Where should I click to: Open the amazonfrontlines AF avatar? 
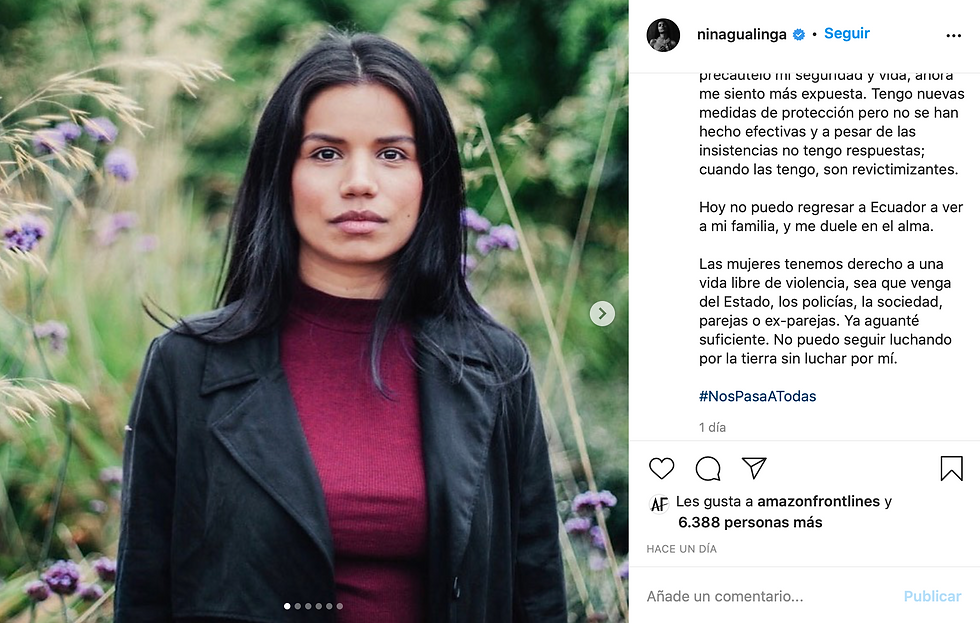pyautogui.click(x=659, y=504)
